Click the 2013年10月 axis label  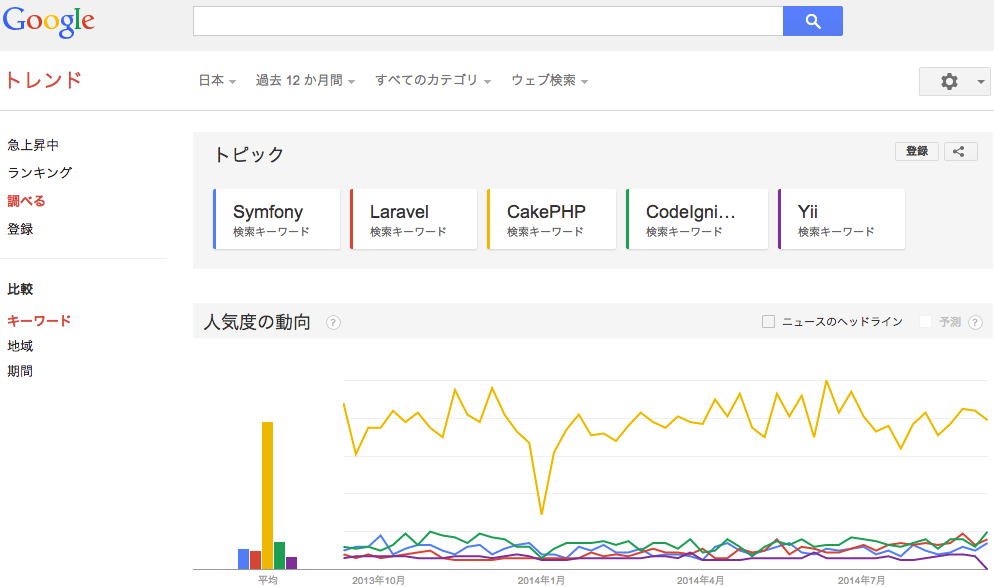click(378, 580)
